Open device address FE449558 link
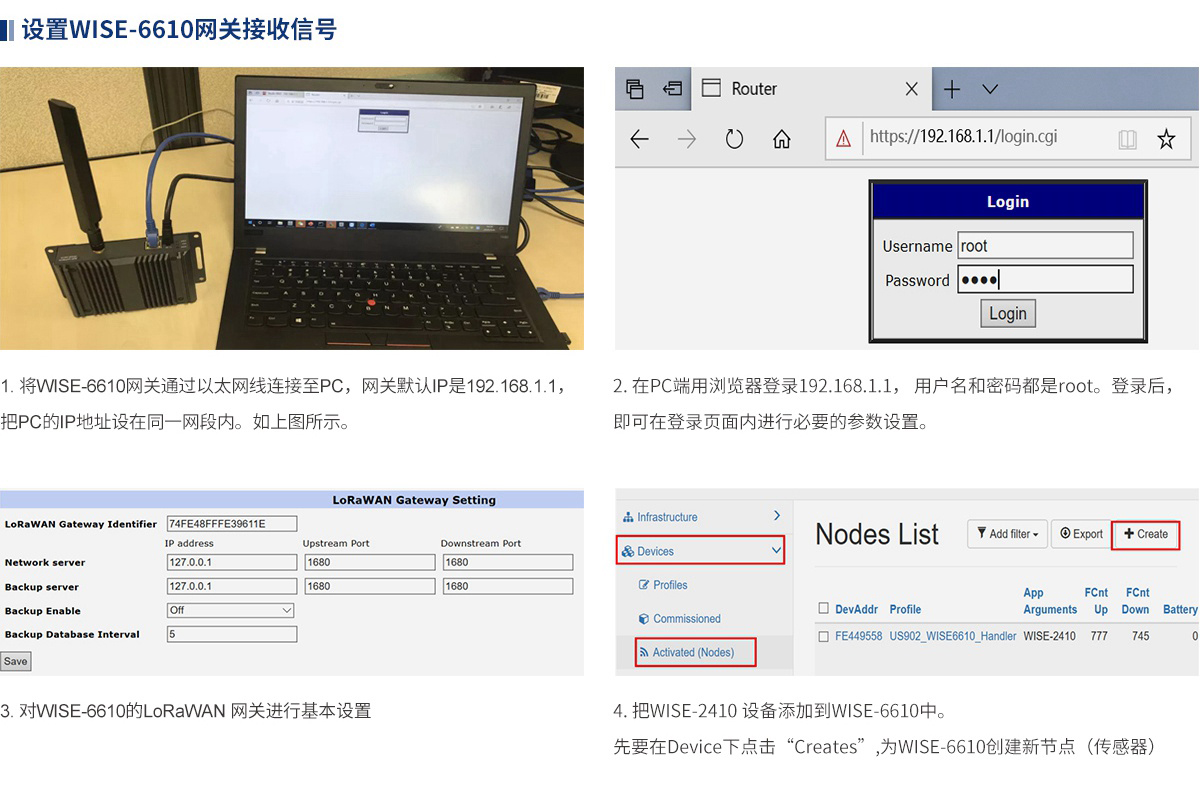This screenshot has width=1200, height=793. tap(859, 636)
